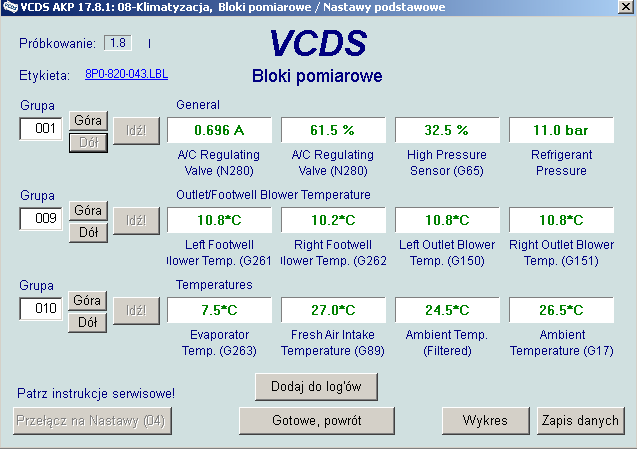The image size is (637, 449).
Task: Click Przełącz na Nastawy (04) button
Action: click(92, 421)
